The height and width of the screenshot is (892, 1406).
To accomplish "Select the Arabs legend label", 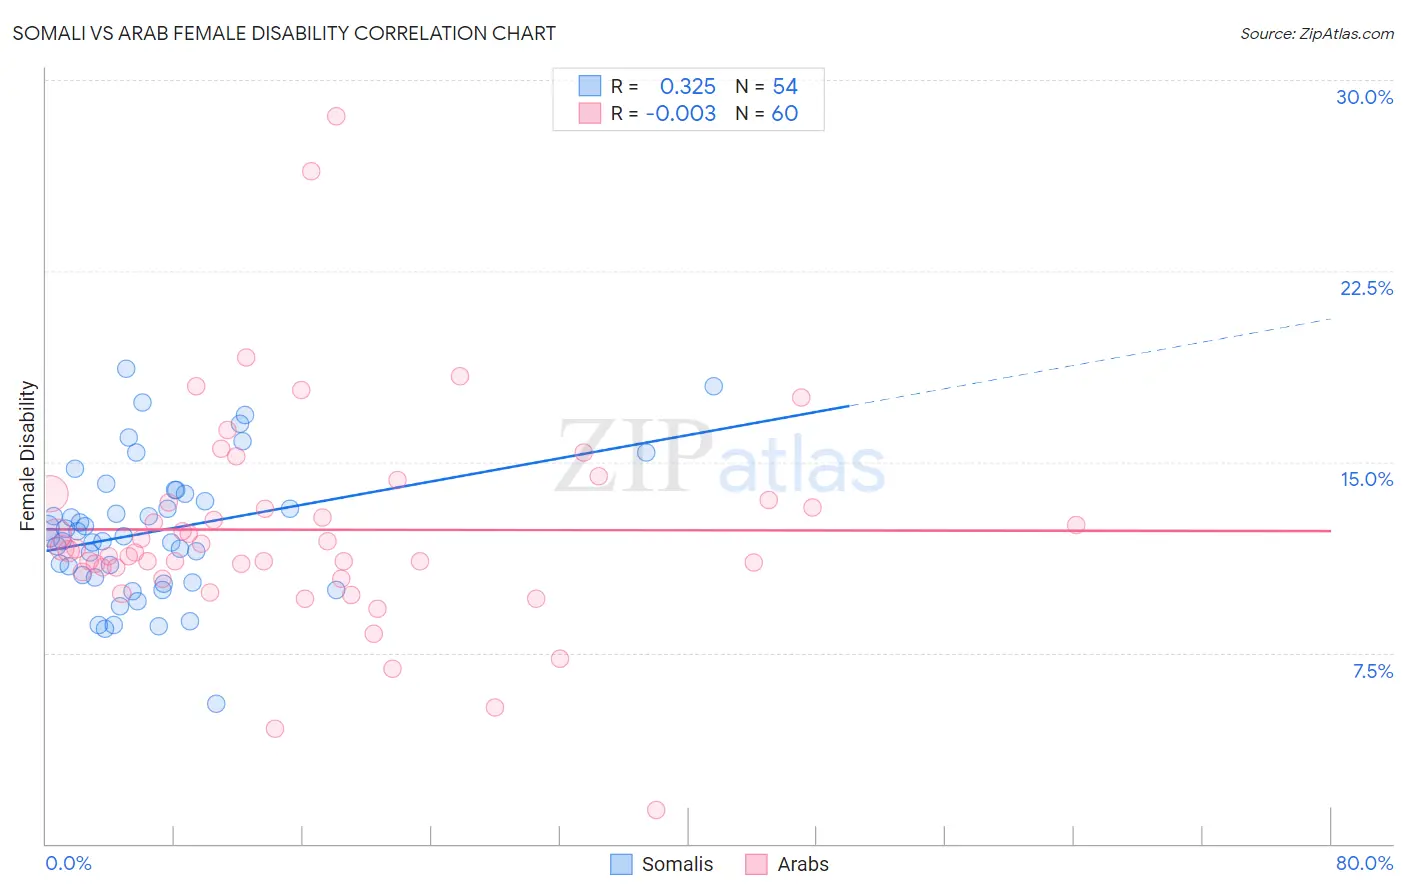I will (x=803, y=864).
